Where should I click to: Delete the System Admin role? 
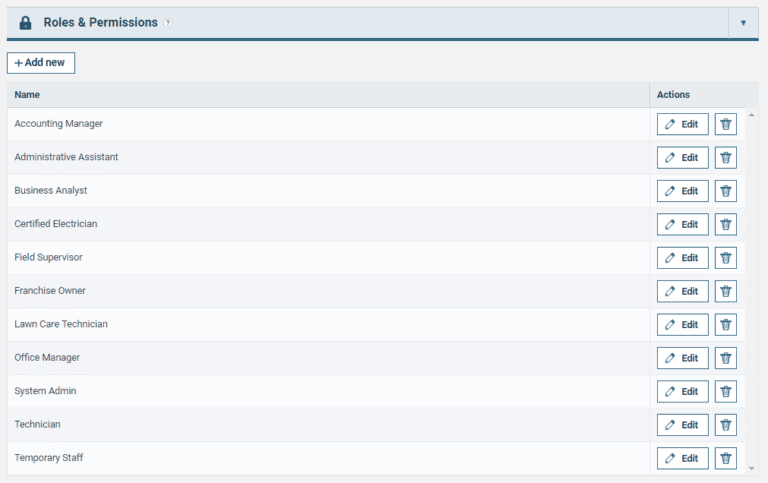pyautogui.click(x=726, y=391)
